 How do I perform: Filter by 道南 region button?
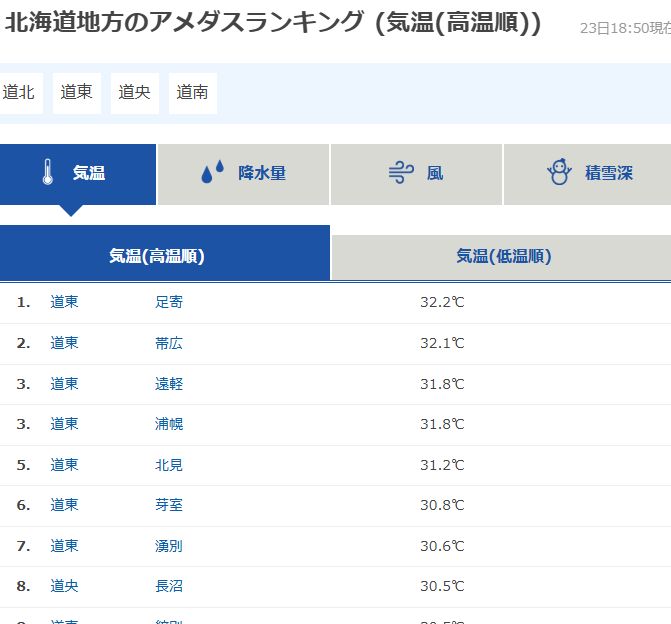point(193,93)
